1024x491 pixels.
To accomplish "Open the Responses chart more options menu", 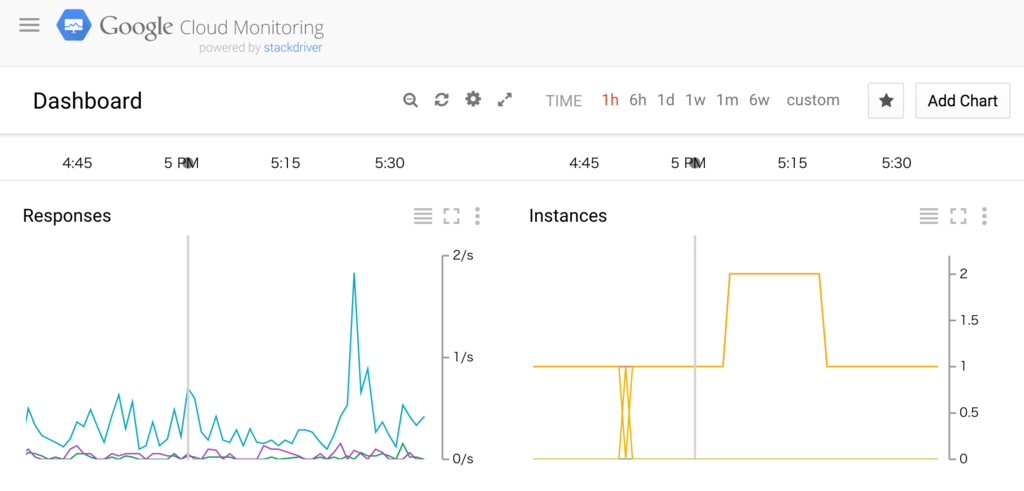I will (x=477, y=216).
